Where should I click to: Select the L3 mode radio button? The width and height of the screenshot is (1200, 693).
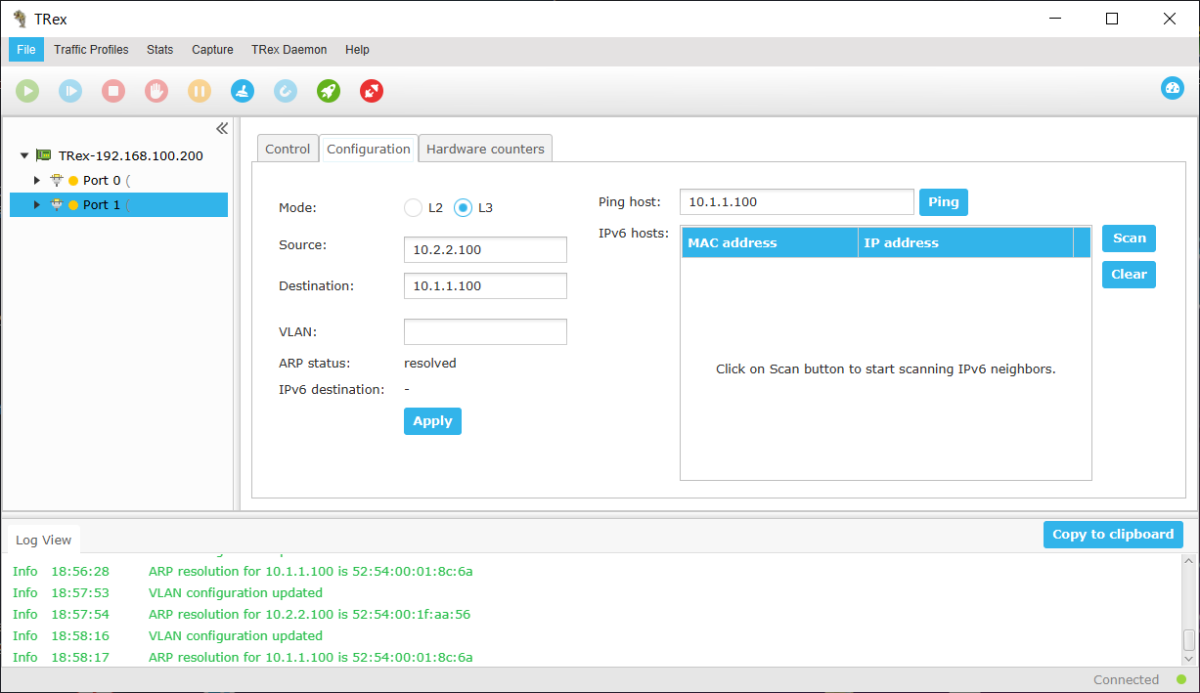pyautogui.click(x=463, y=208)
